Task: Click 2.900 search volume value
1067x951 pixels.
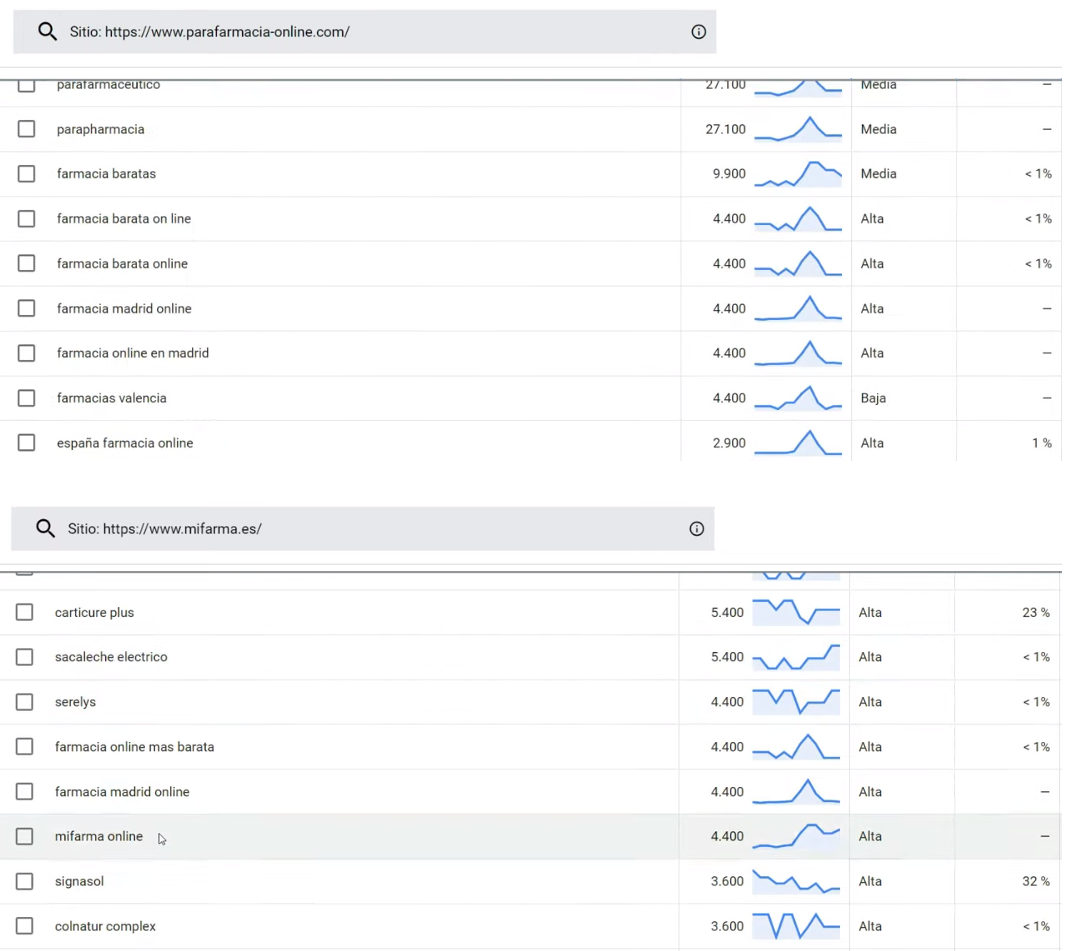Action: [729, 443]
